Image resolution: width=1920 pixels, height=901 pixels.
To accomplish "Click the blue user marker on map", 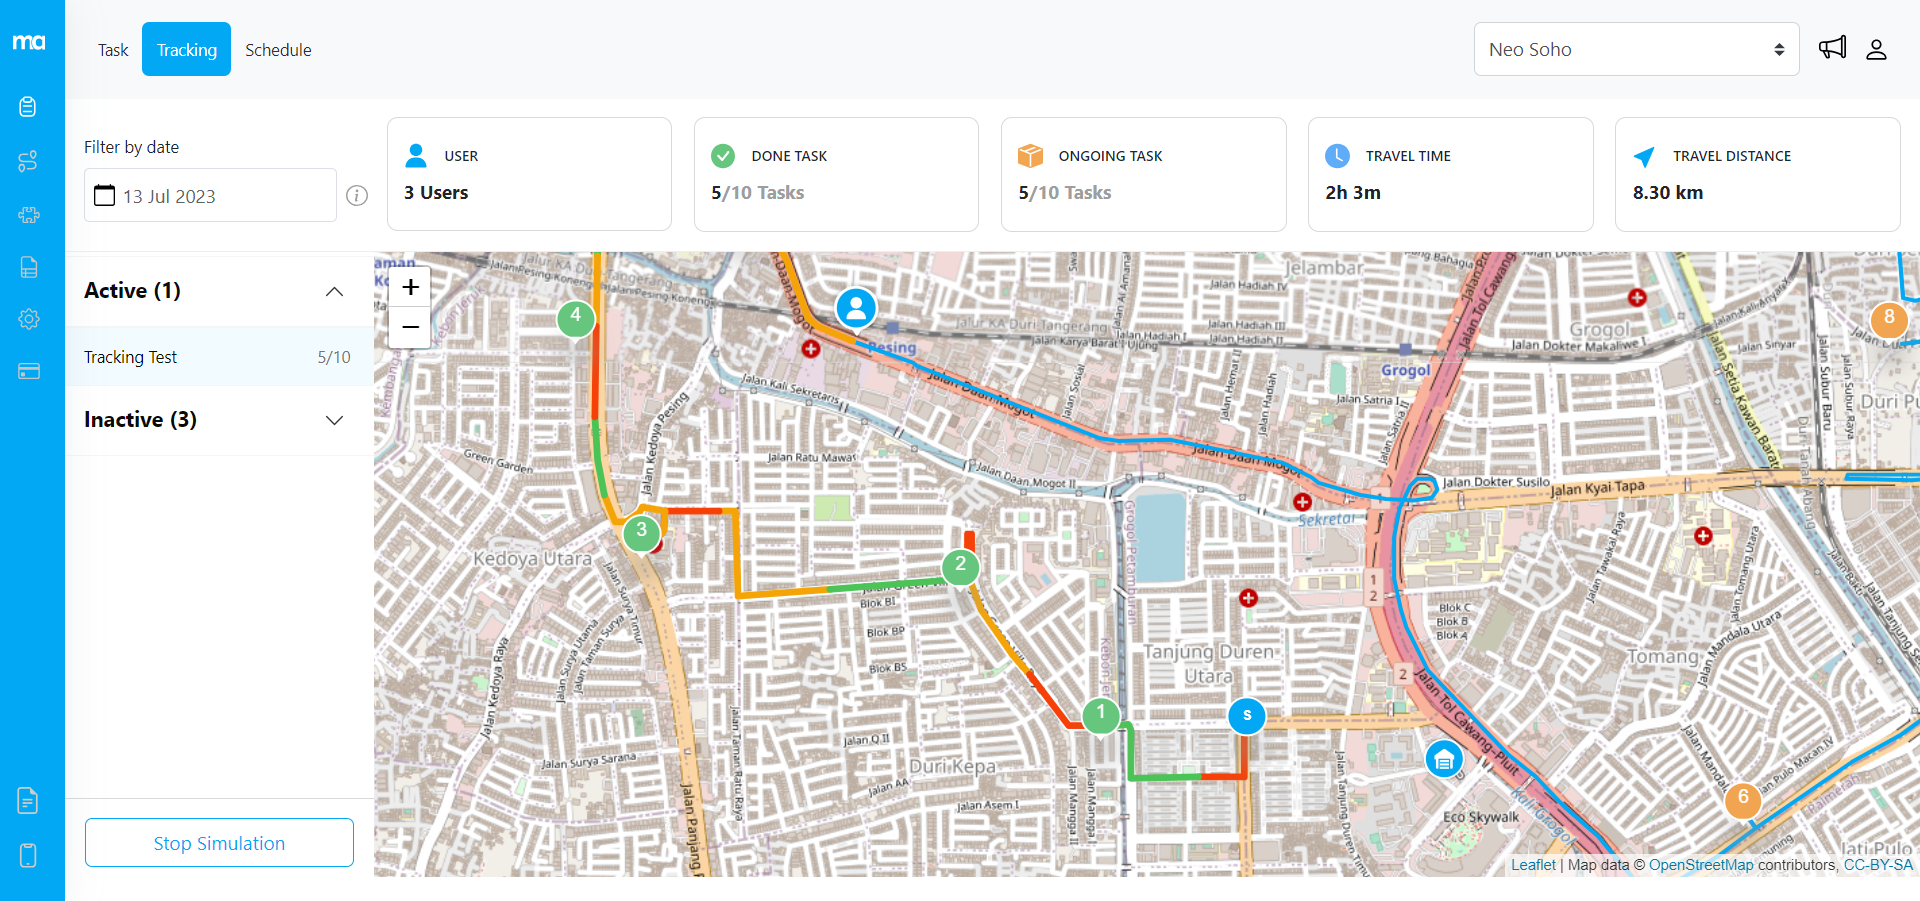I will (856, 308).
